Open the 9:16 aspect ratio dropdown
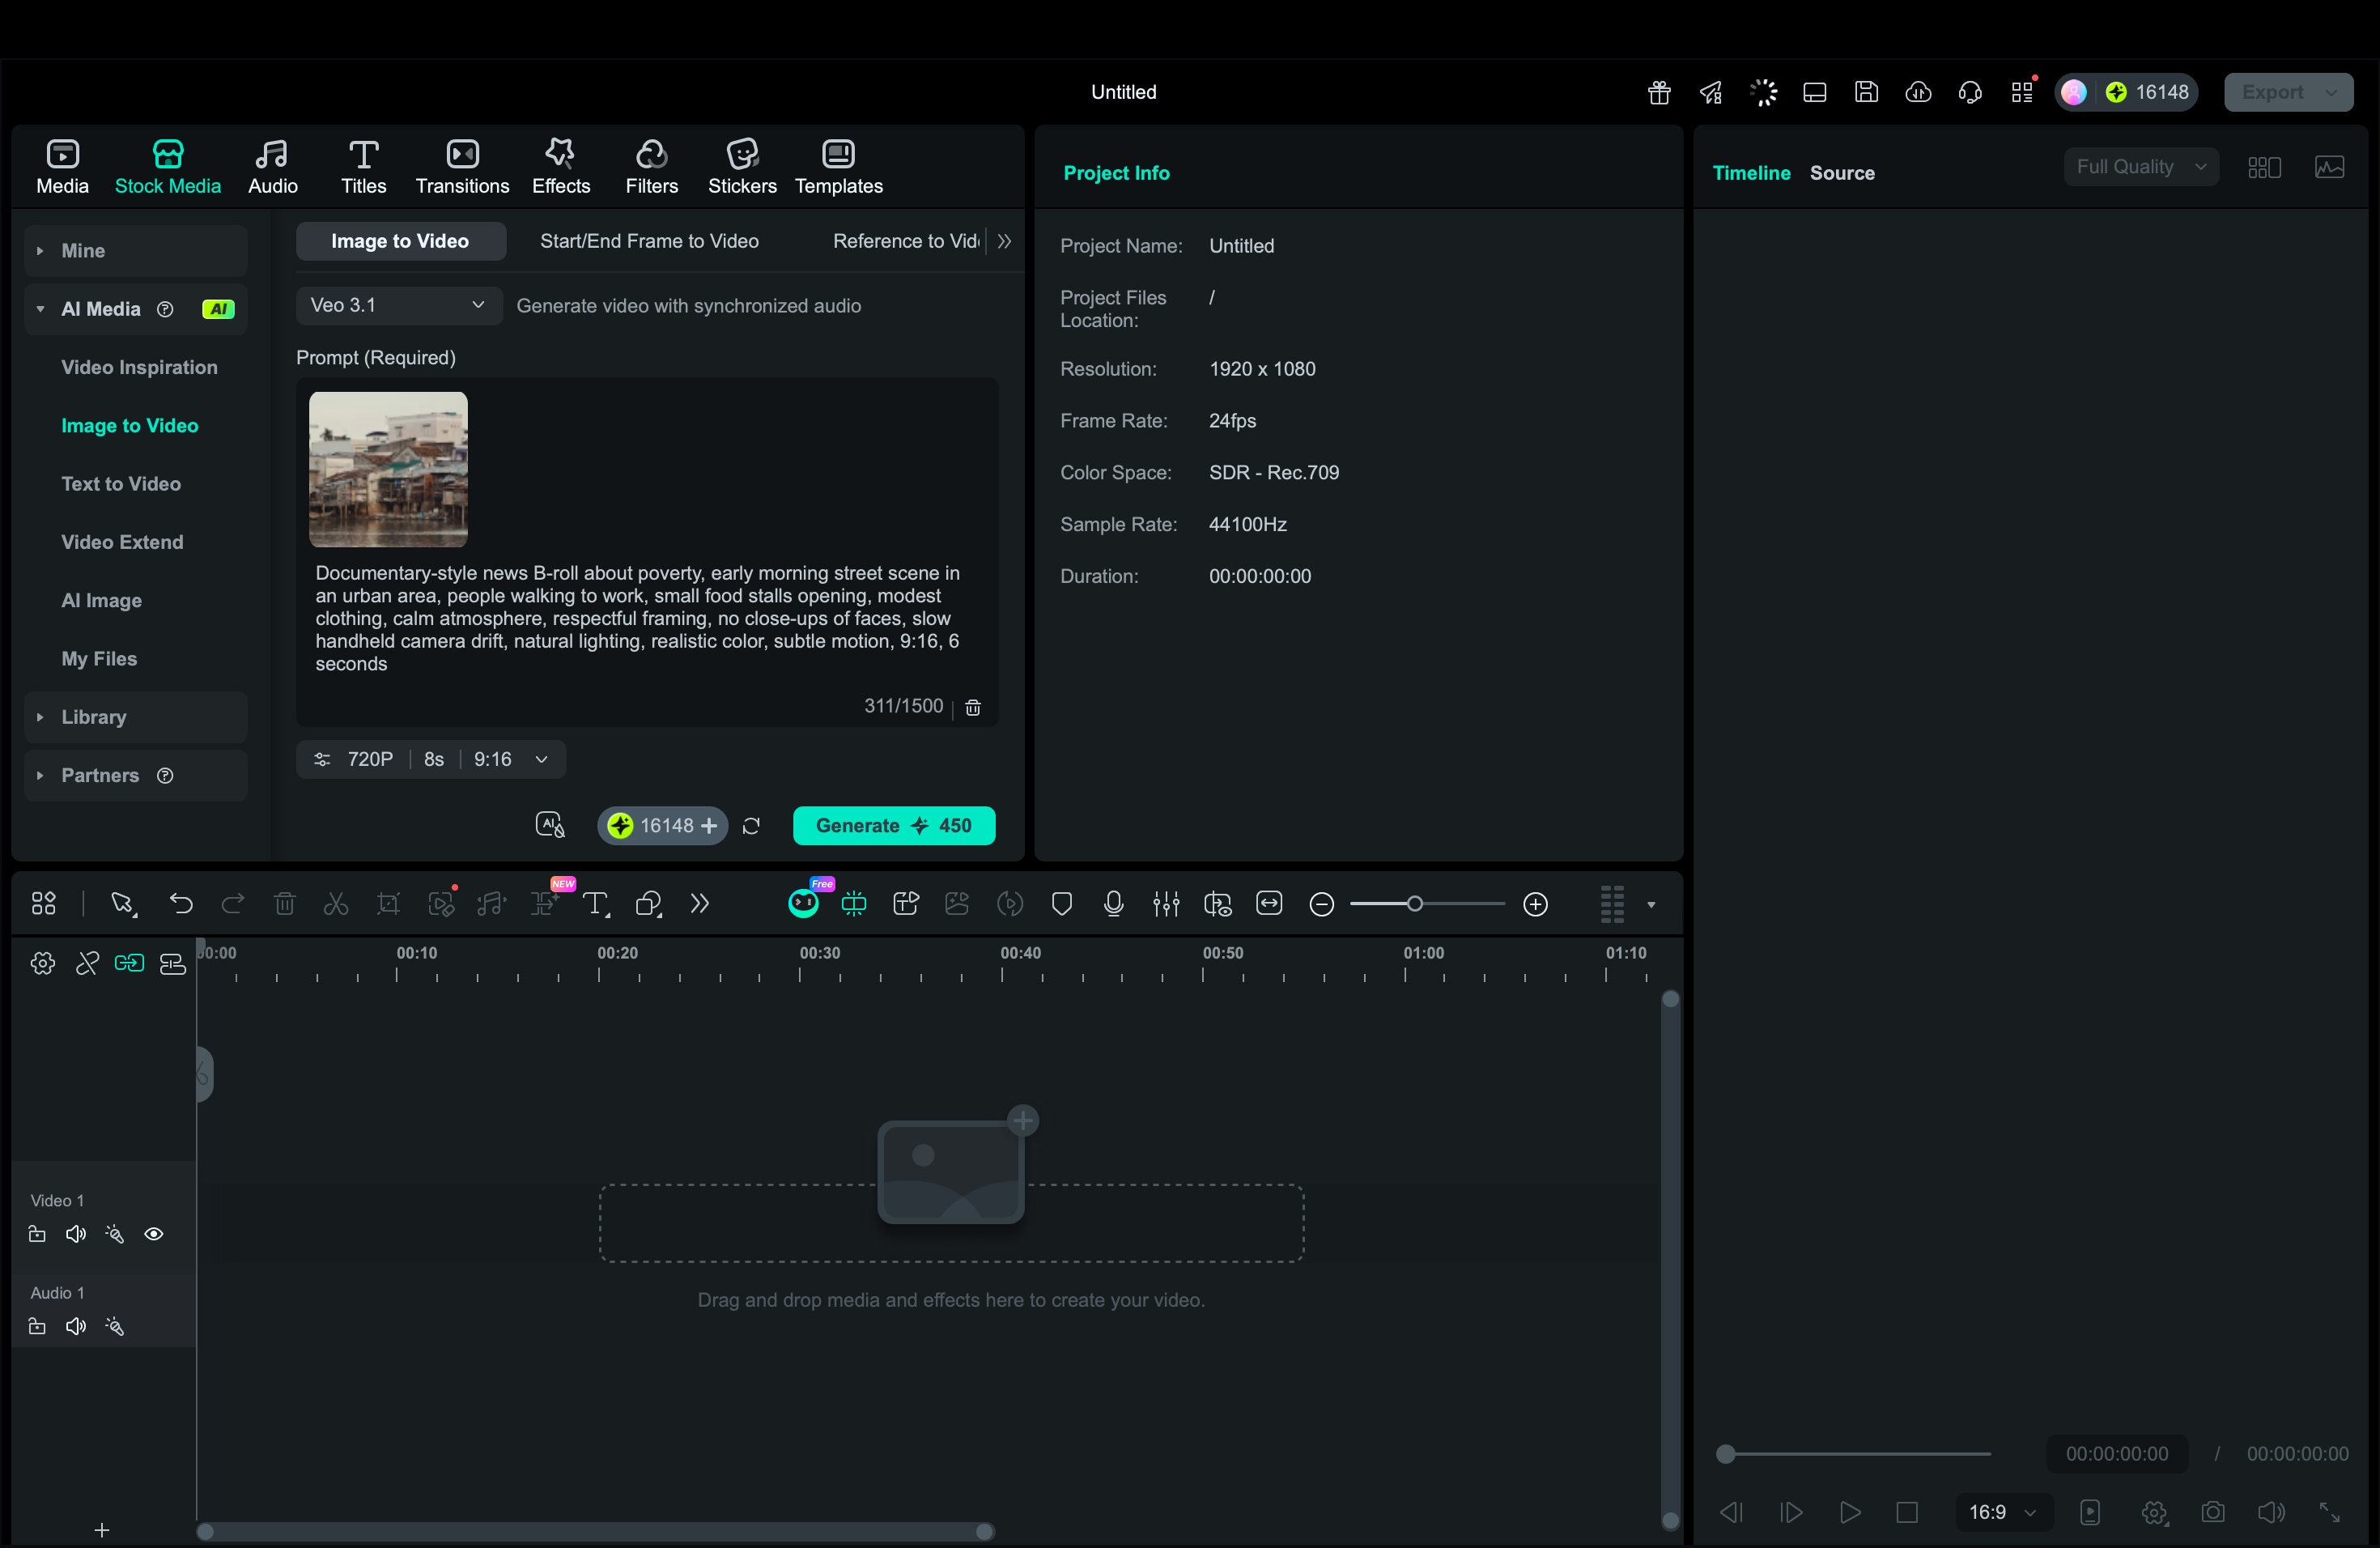2380x1548 pixels. (x=512, y=759)
